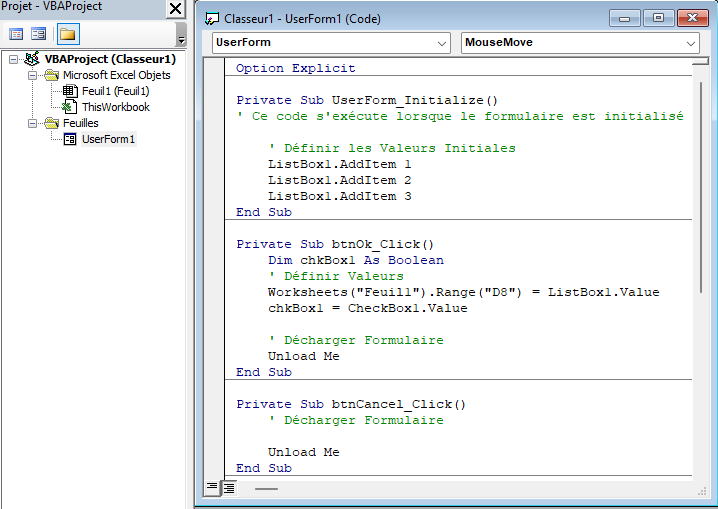Click chkBox1 = CheckBox1.Value line

[368, 309]
